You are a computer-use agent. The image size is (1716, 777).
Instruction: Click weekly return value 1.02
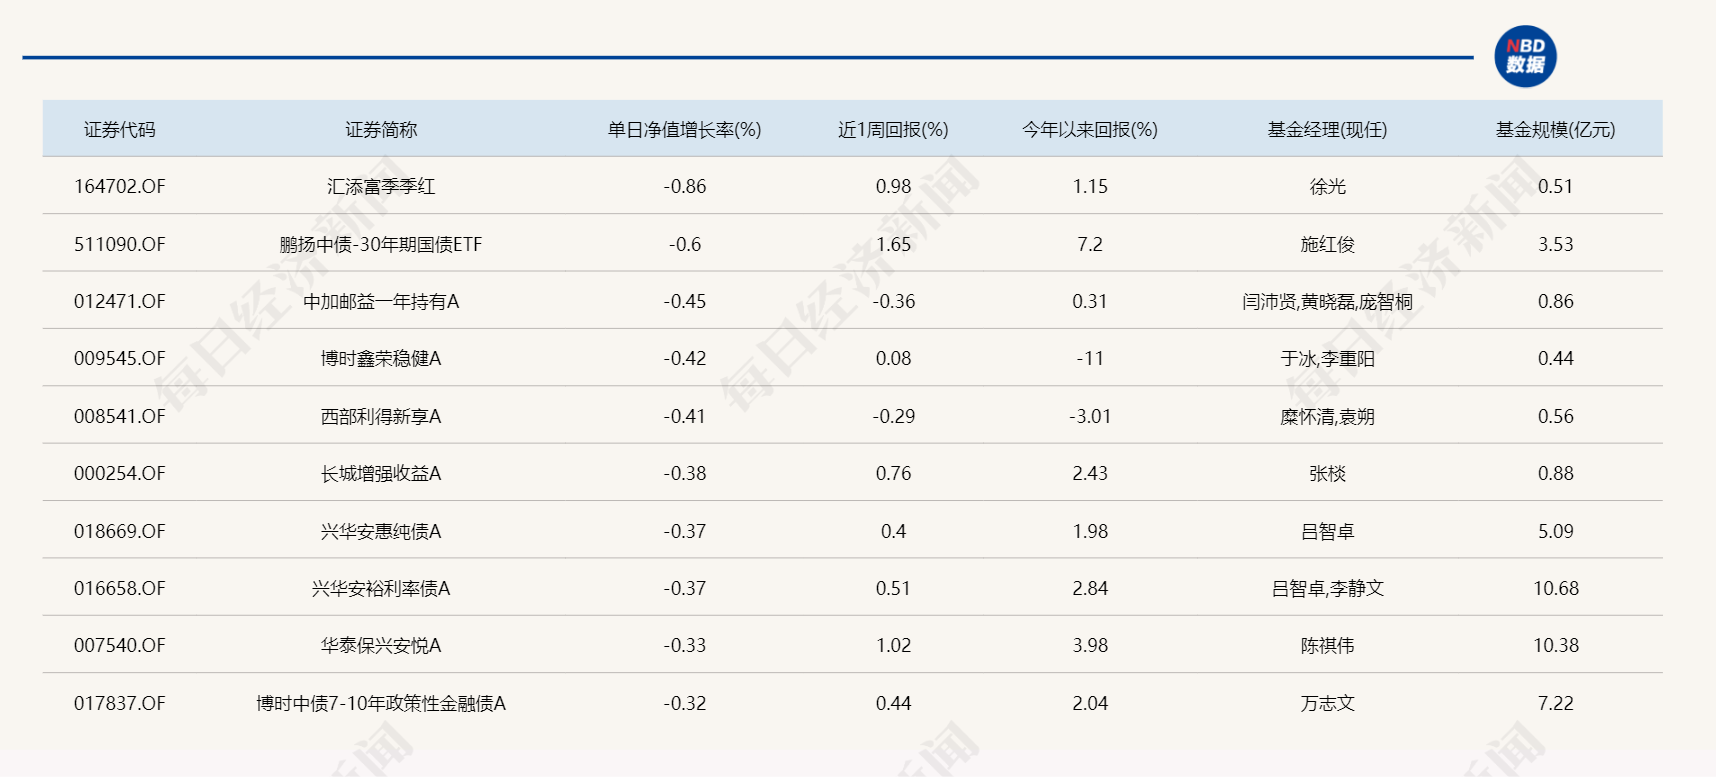click(x=893, y=645)
